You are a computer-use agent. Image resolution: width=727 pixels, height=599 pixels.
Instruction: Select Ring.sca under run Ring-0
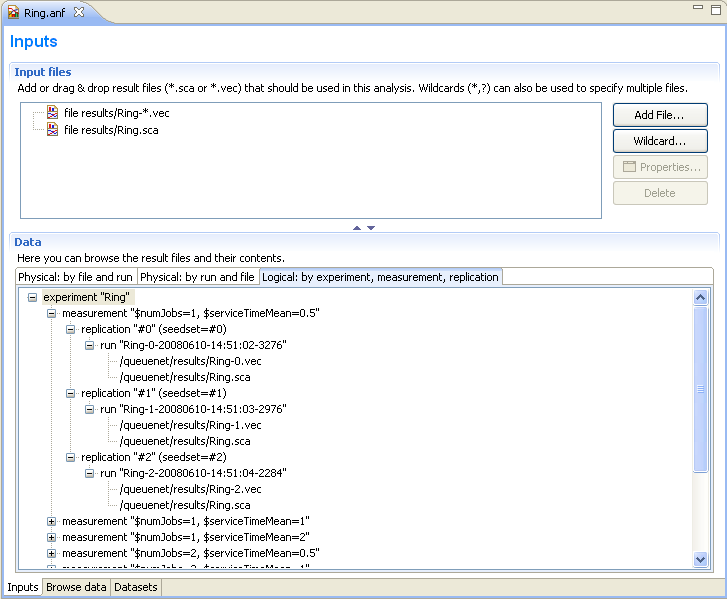(185, 377)
